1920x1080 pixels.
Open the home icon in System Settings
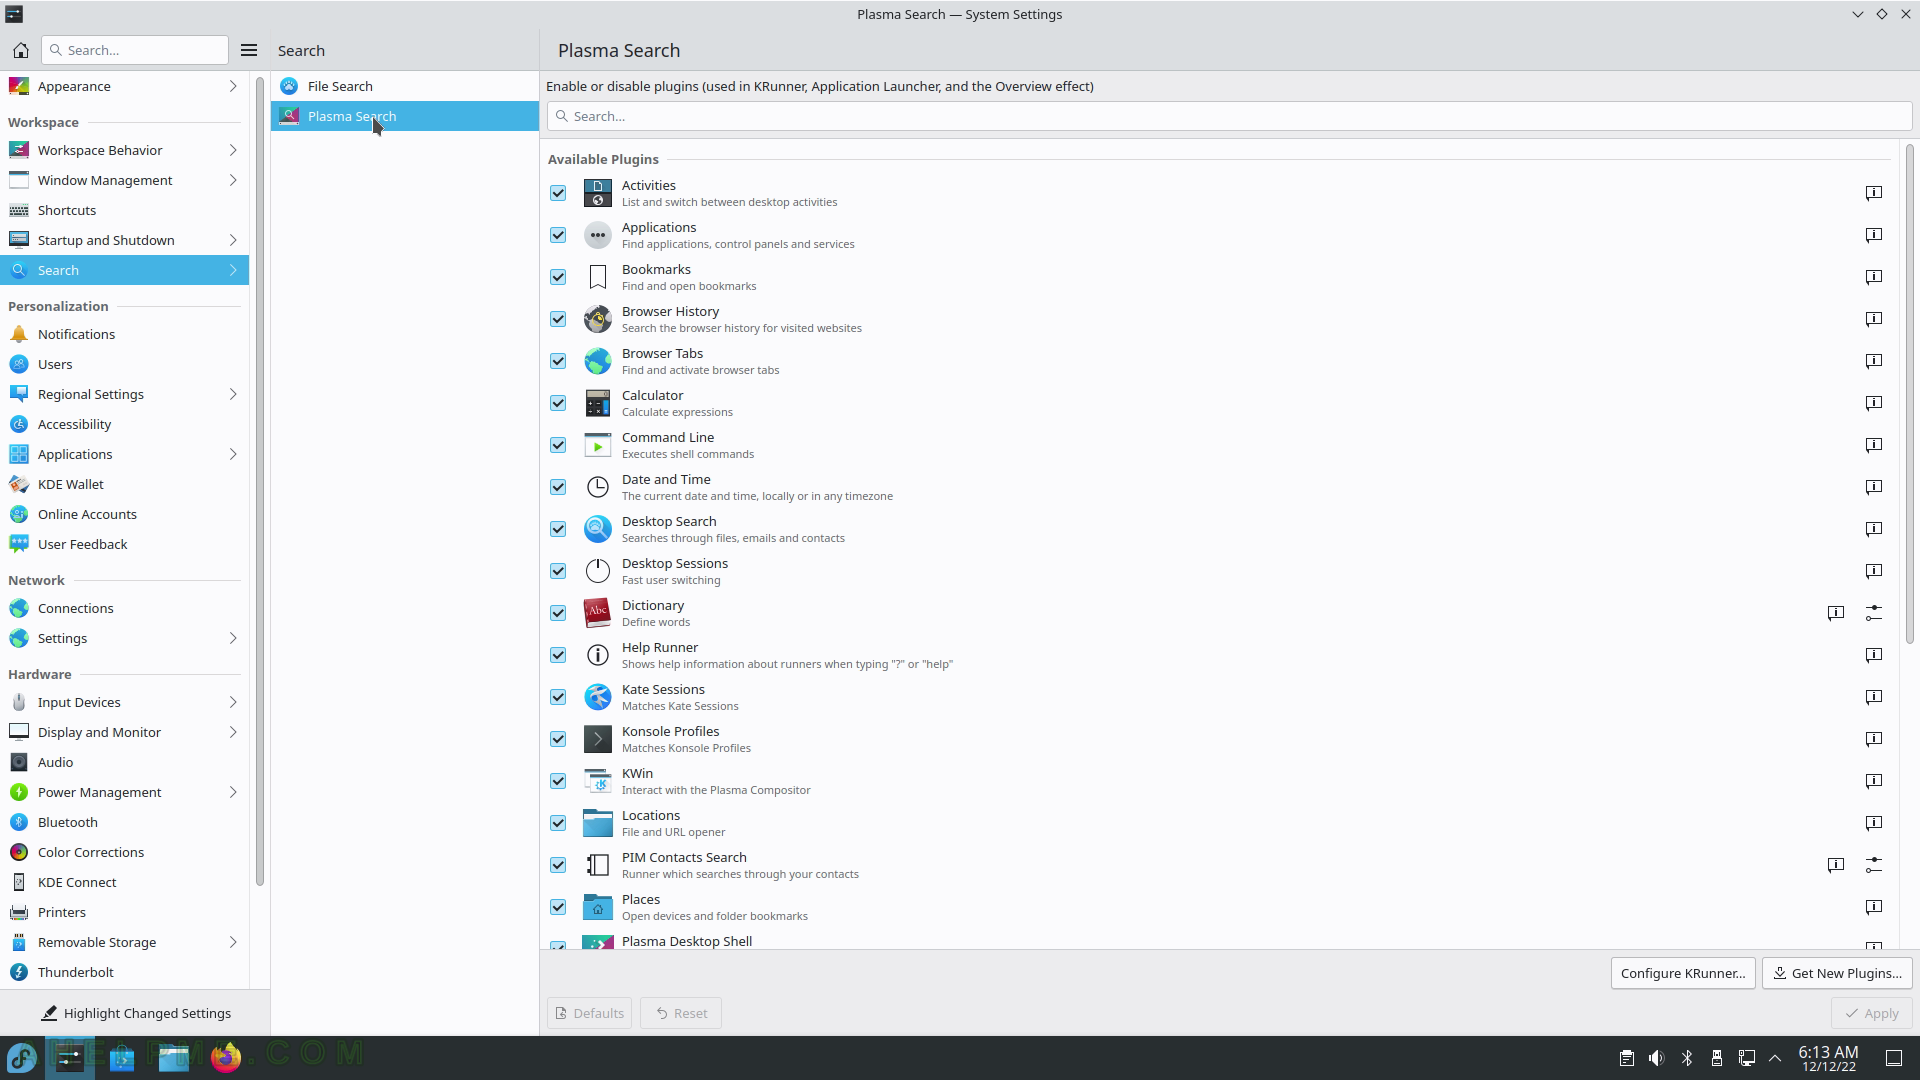(x=20, y=50)
